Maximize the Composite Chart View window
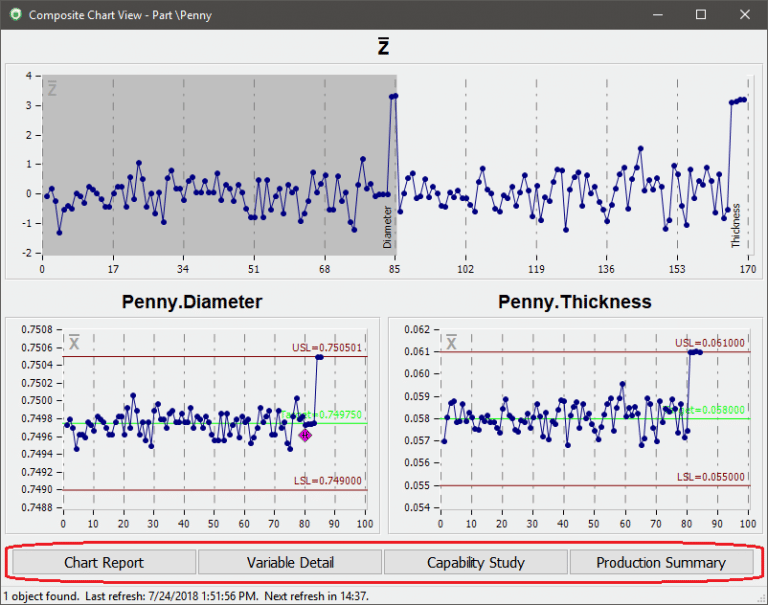 coord(701,15)
